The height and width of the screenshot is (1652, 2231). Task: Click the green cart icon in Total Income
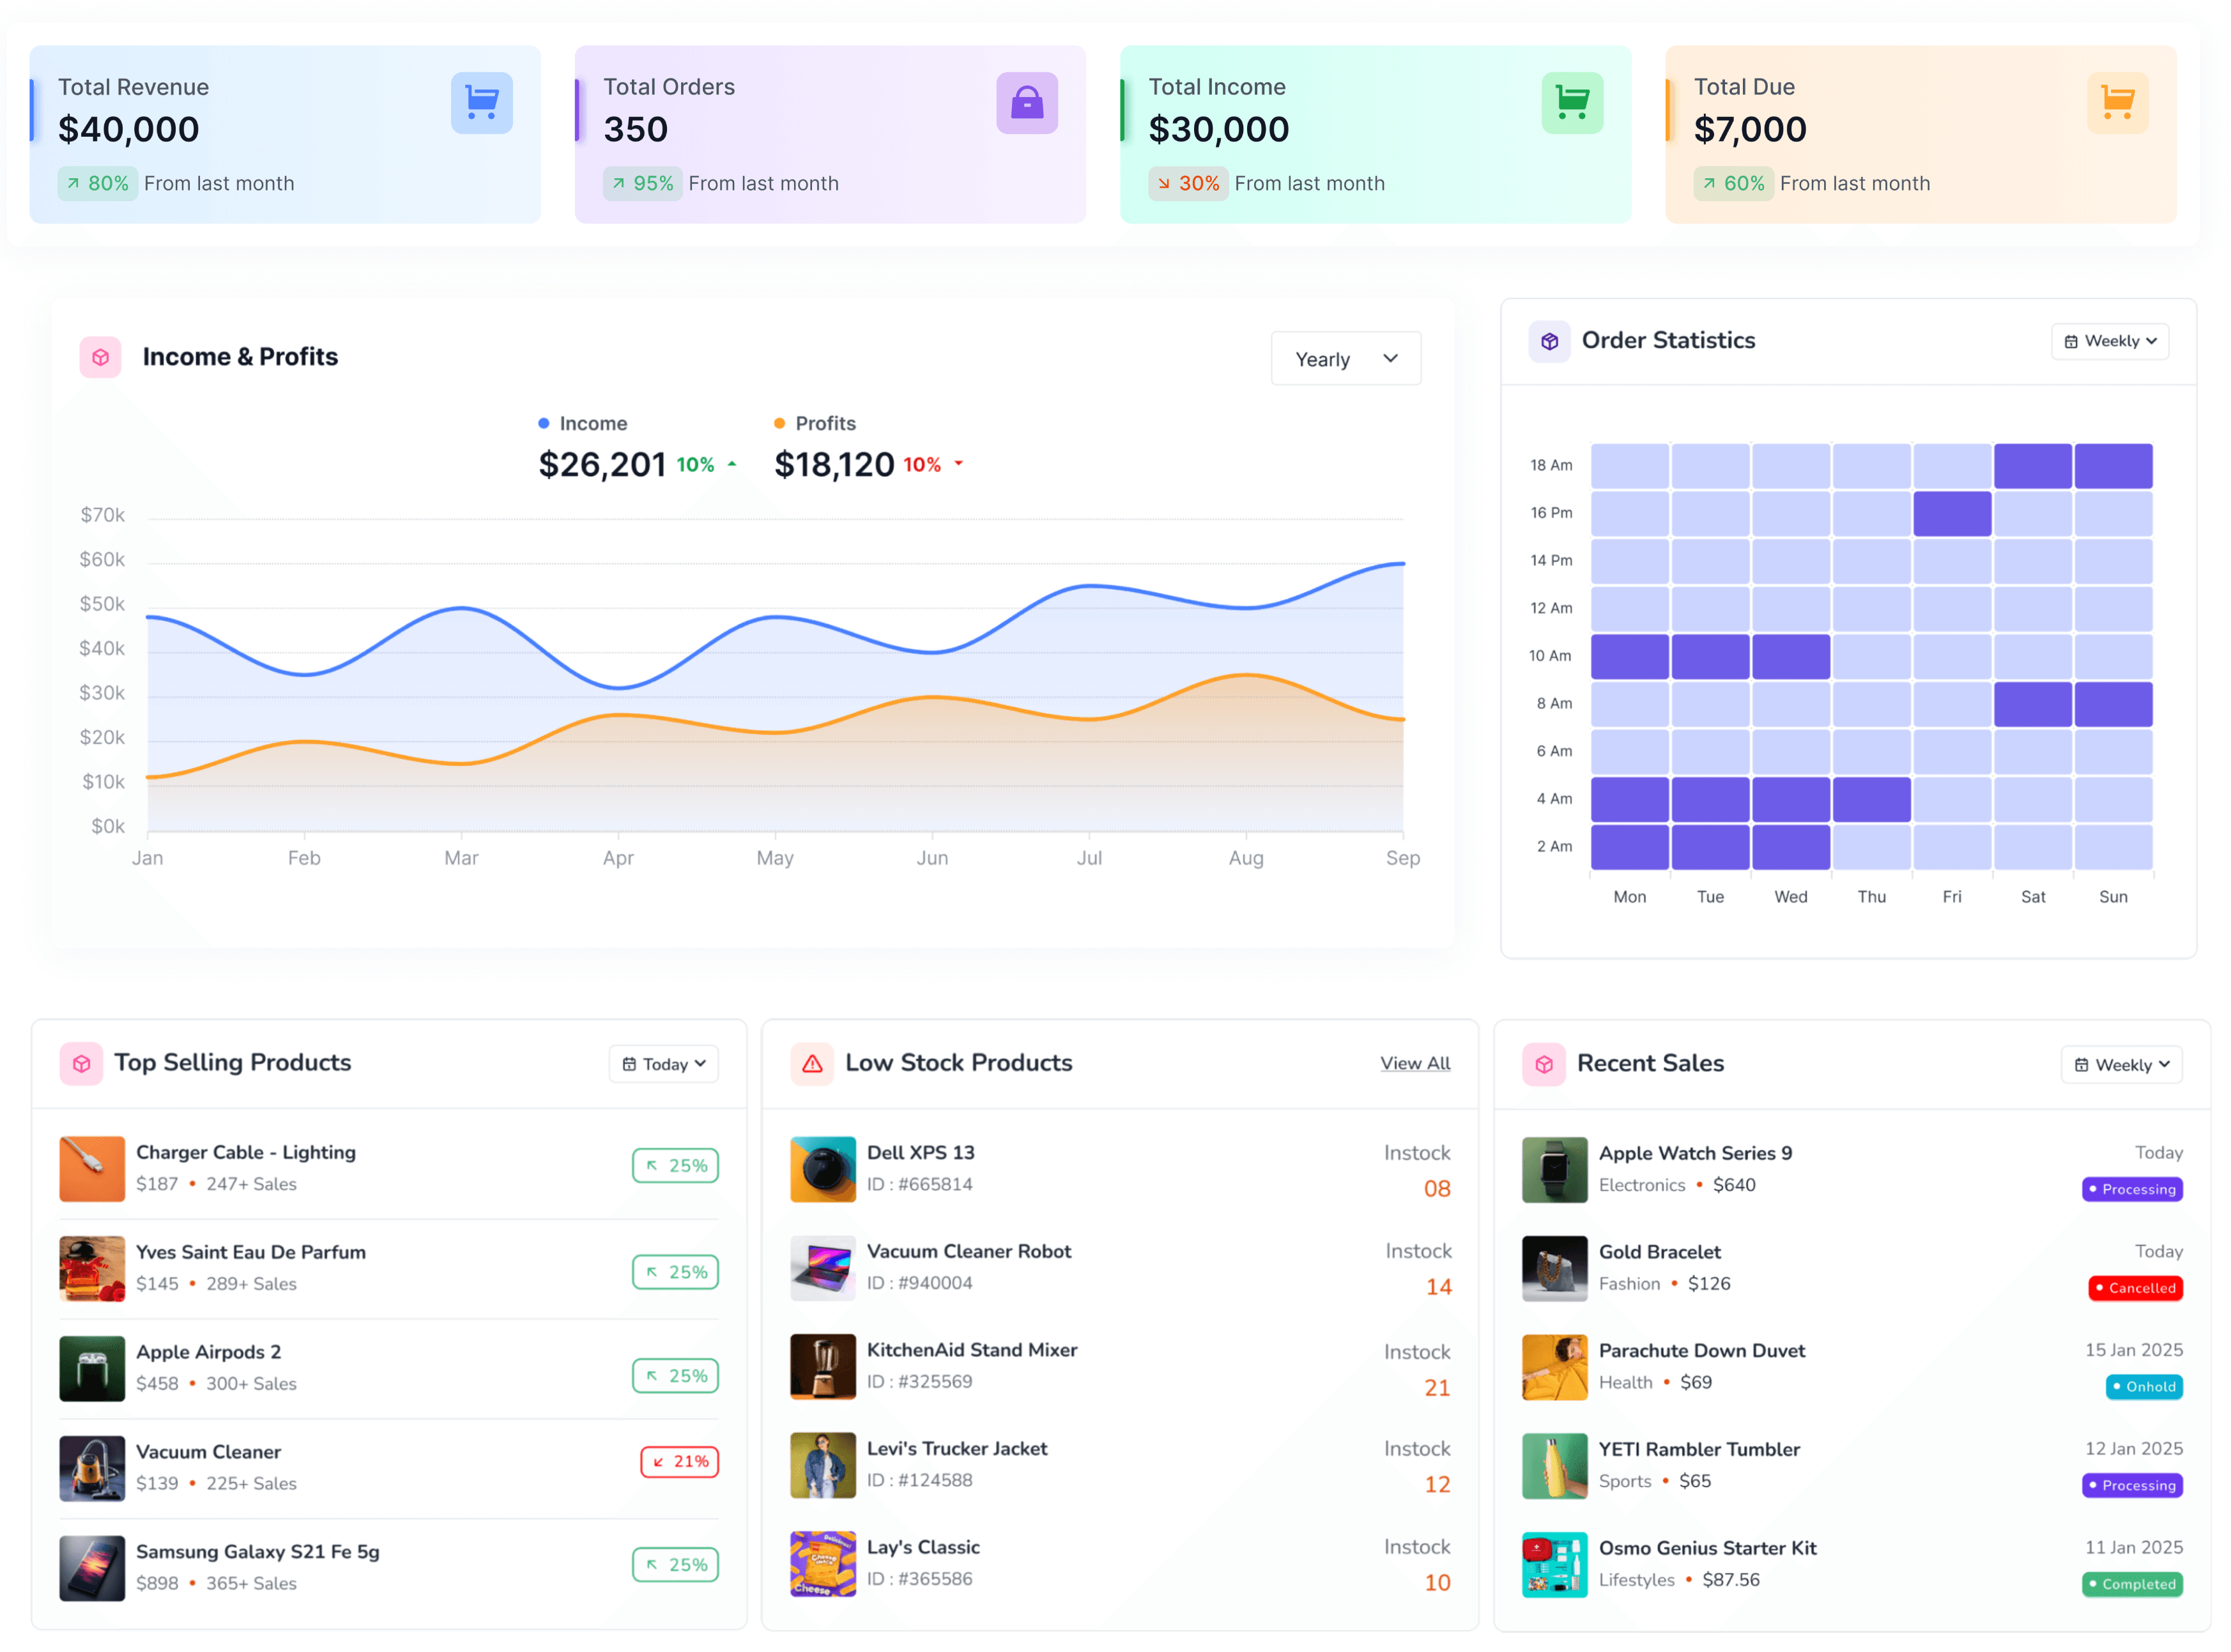pos(1571,102)
